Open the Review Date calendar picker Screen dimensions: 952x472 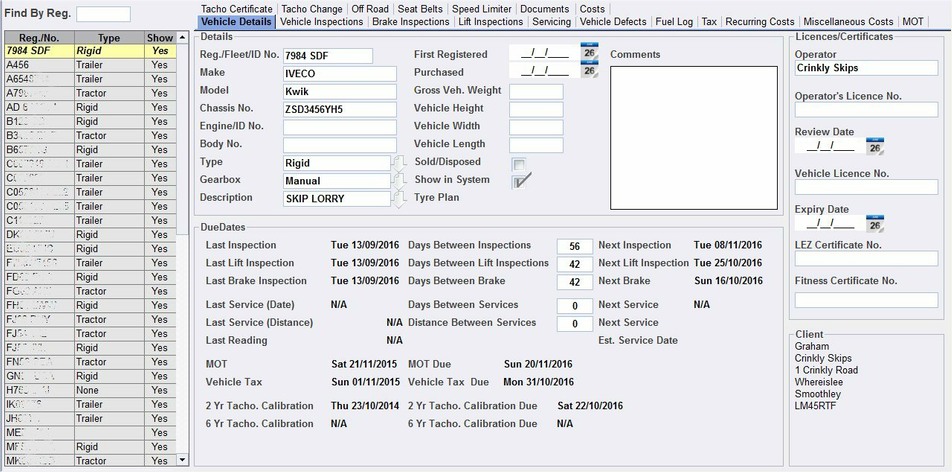click(x=875, y=146)
